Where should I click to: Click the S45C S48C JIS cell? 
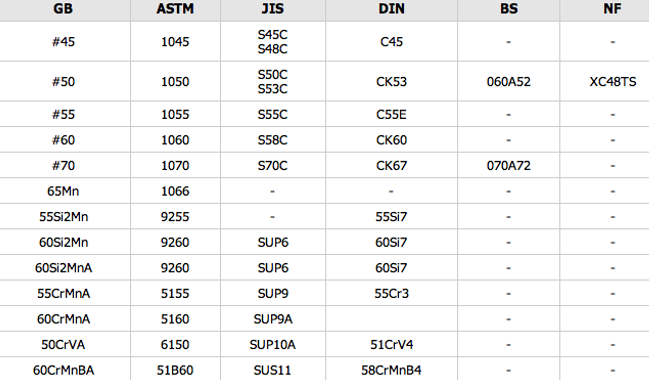[x=273, y=41]
